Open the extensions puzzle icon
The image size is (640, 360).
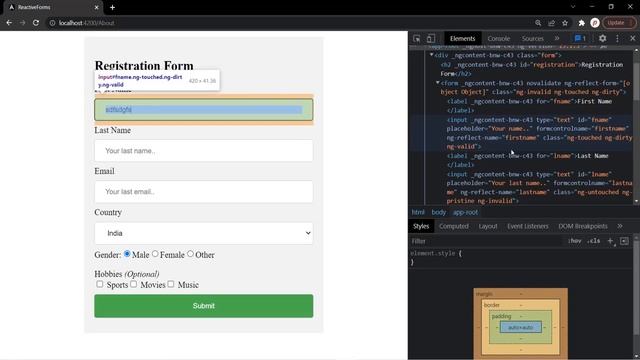tap(582, 23)
